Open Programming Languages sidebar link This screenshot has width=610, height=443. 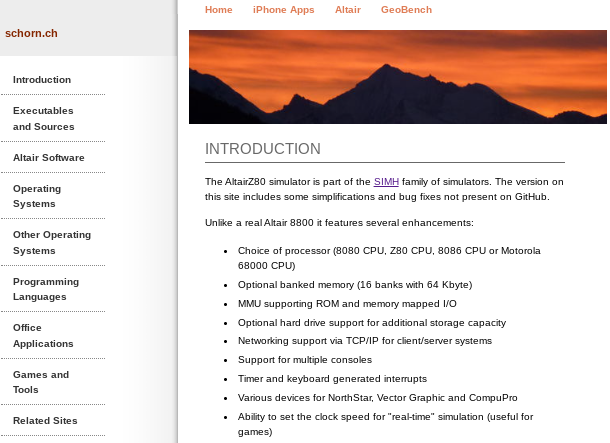coord(46,289)
